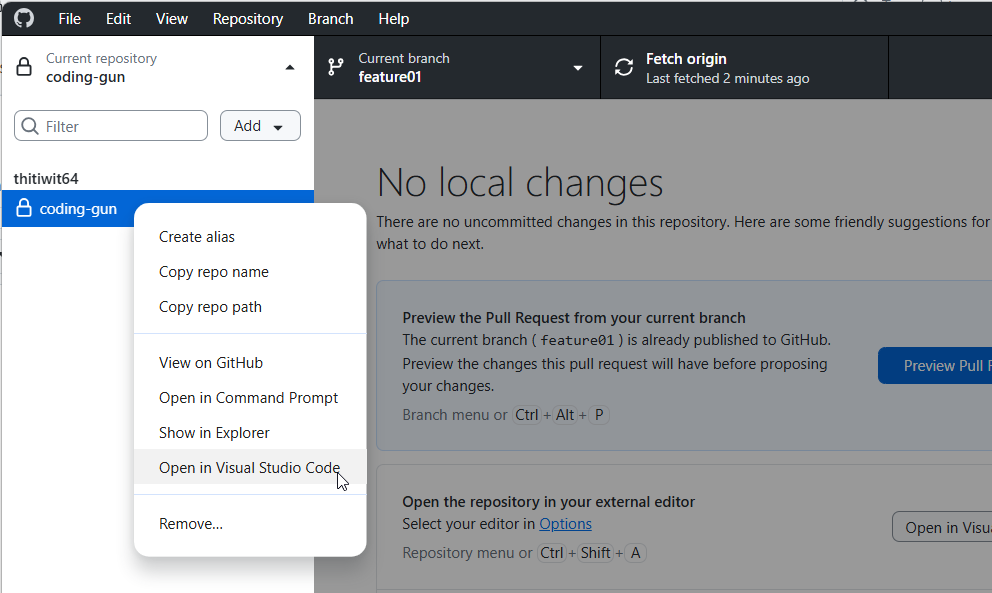The width and height of the screenshot is (992, 593).
Task: Click the lock icon on coding-gun row
Action: click(x=24, y=208)
